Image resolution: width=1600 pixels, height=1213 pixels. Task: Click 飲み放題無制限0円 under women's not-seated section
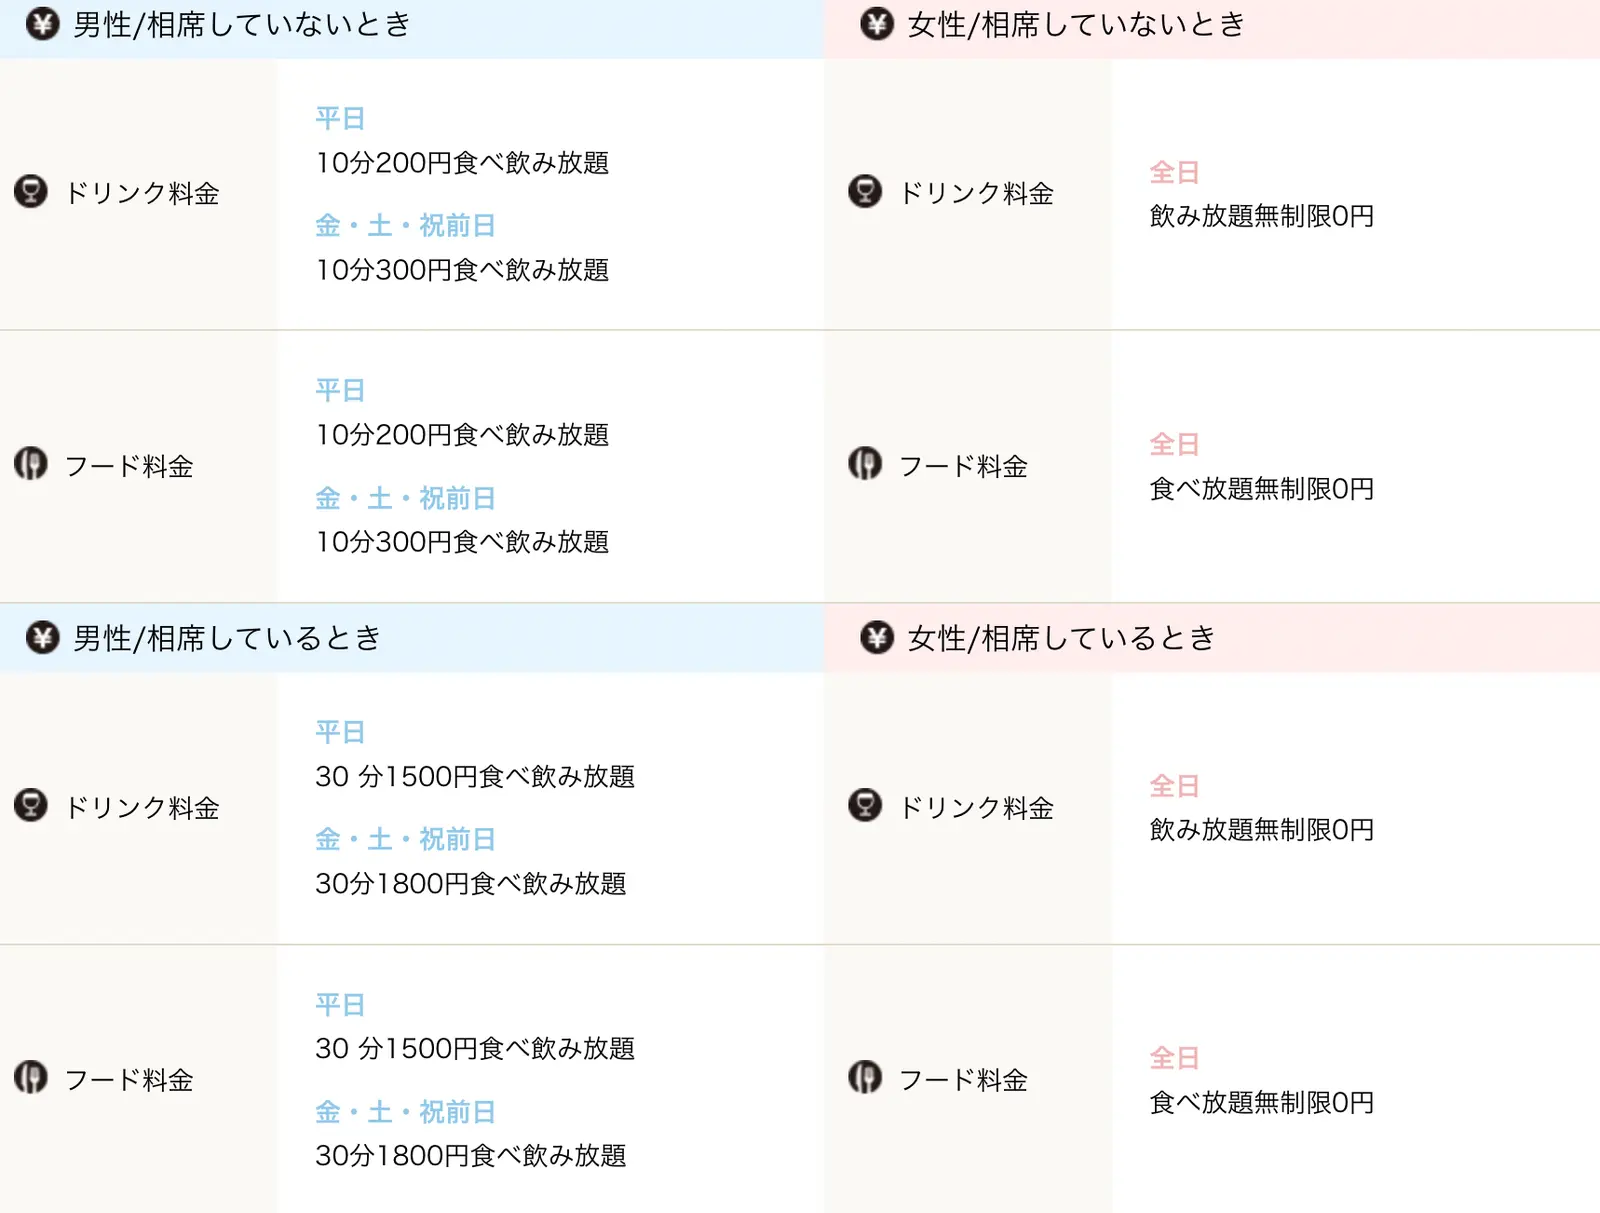pos(1262,216)
